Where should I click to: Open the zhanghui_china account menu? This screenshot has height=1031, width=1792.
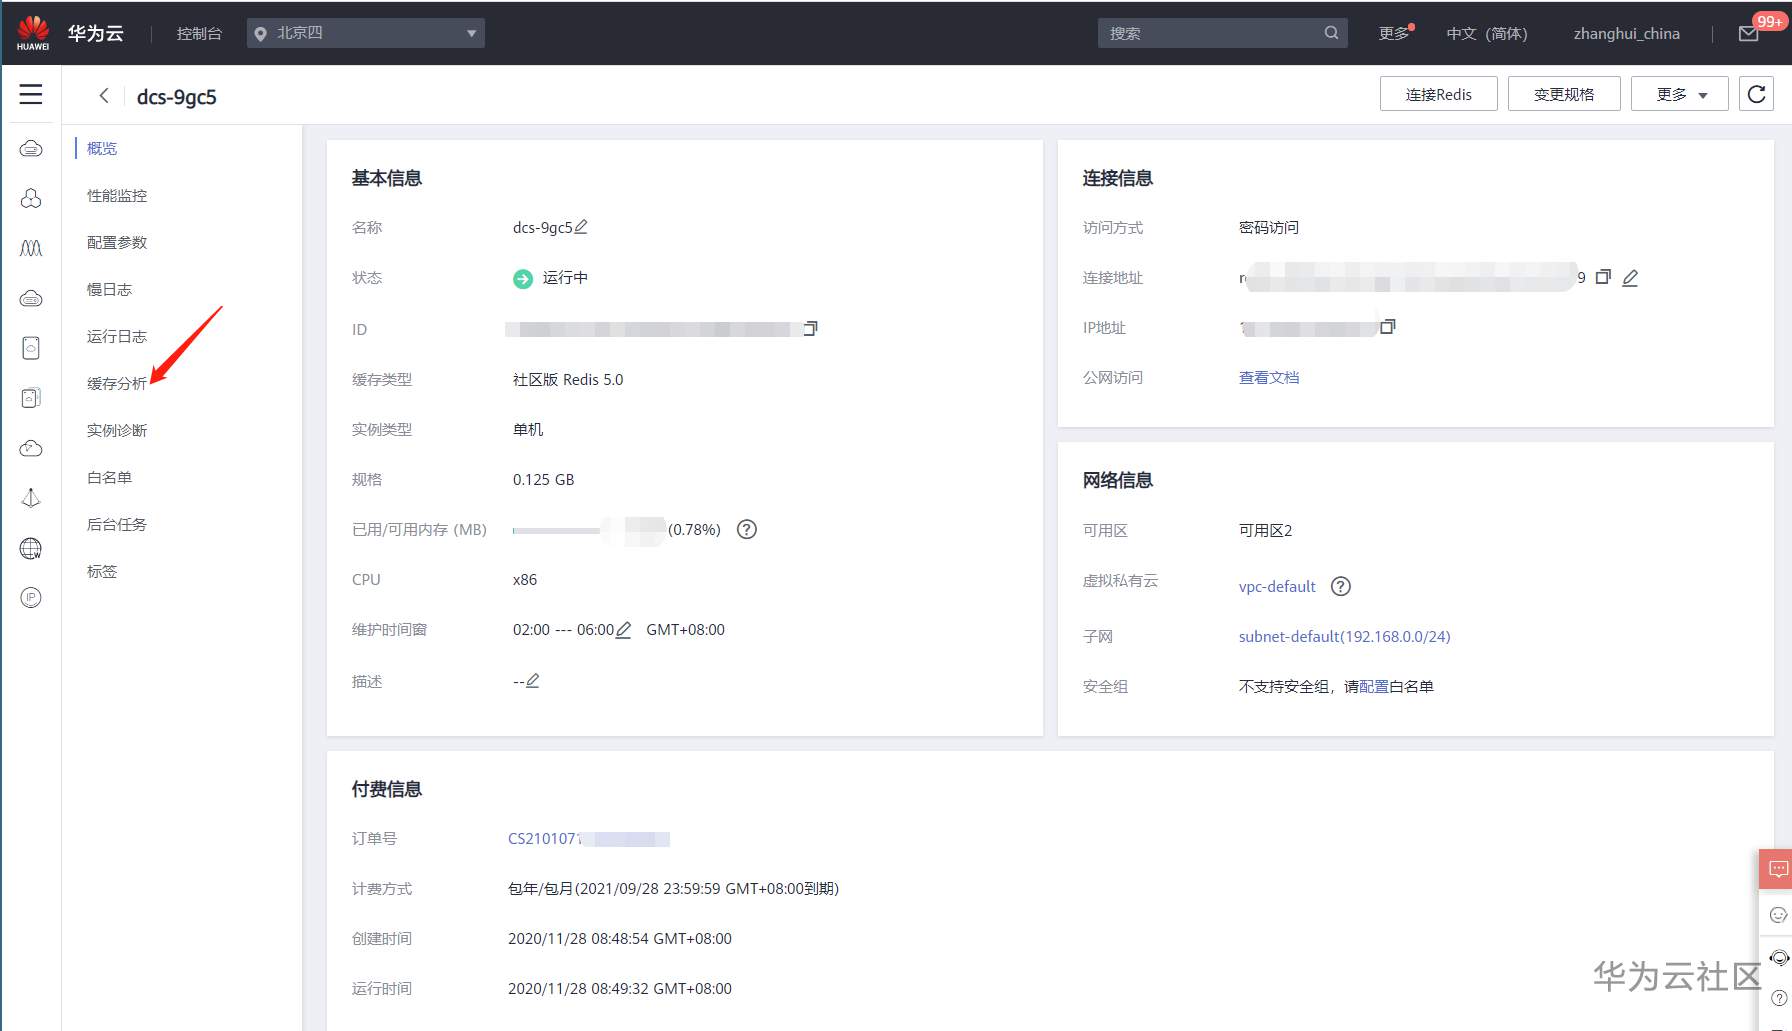coord(1627,33)
